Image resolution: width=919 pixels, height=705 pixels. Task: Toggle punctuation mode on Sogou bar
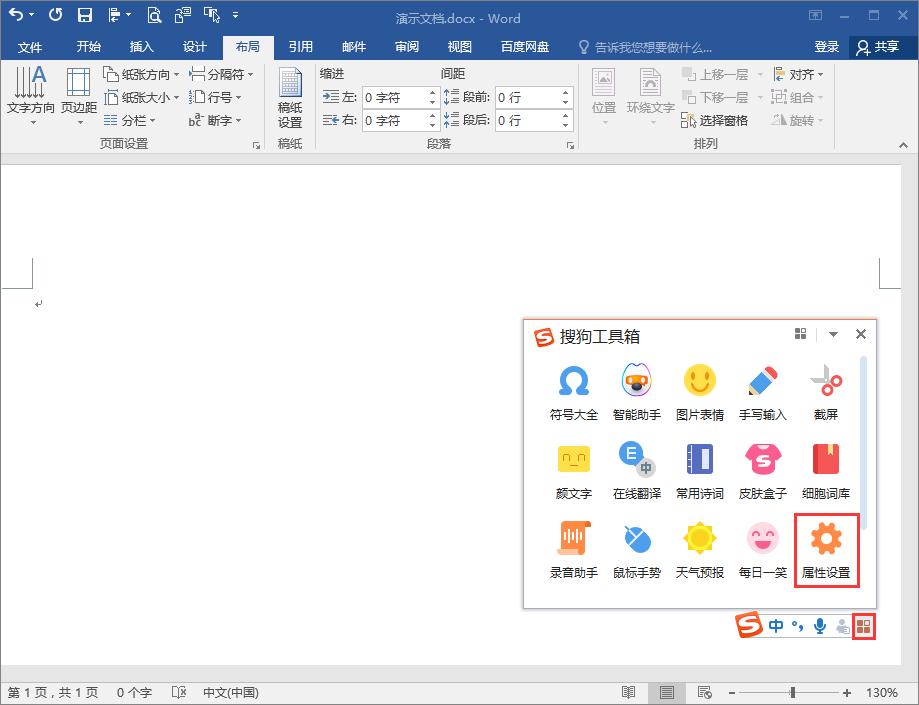click(x=797, y=625)
